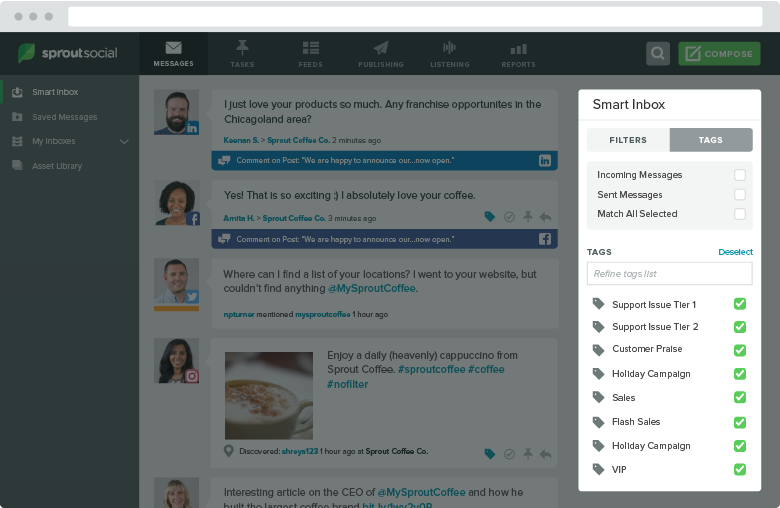This screenshot has height=508, width=780.
Task: Click location pin icon on cappuccino post
Action: 228,451
